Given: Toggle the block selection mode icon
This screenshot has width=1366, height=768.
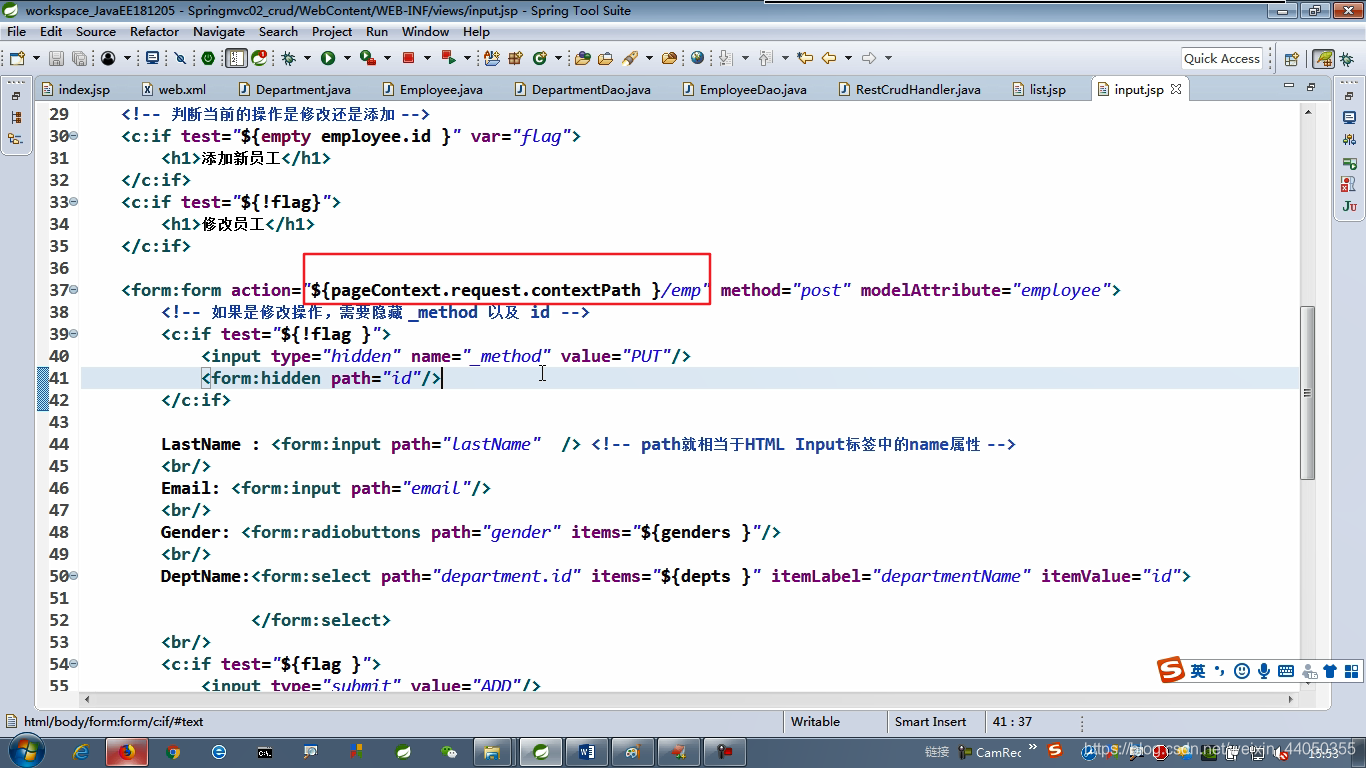Looking at the screenshot, I should pos(236,58).
